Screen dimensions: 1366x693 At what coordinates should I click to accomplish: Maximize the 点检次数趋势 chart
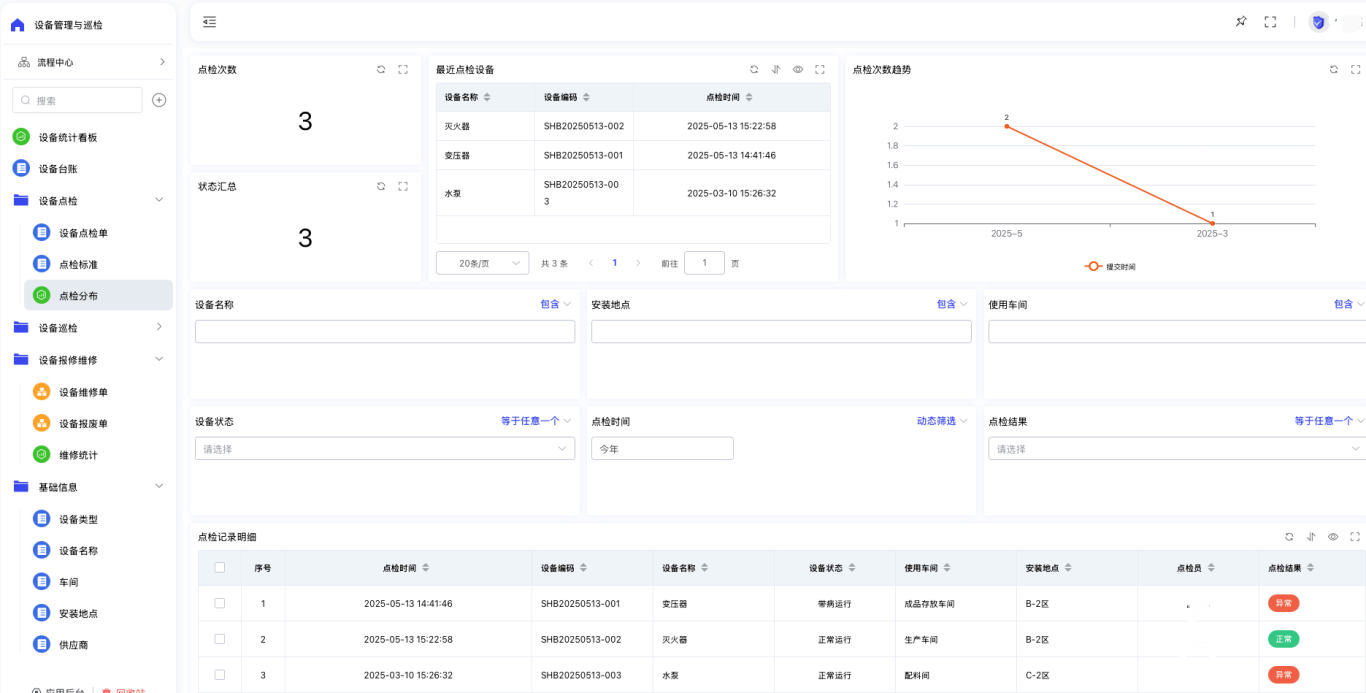[1355, 69]
